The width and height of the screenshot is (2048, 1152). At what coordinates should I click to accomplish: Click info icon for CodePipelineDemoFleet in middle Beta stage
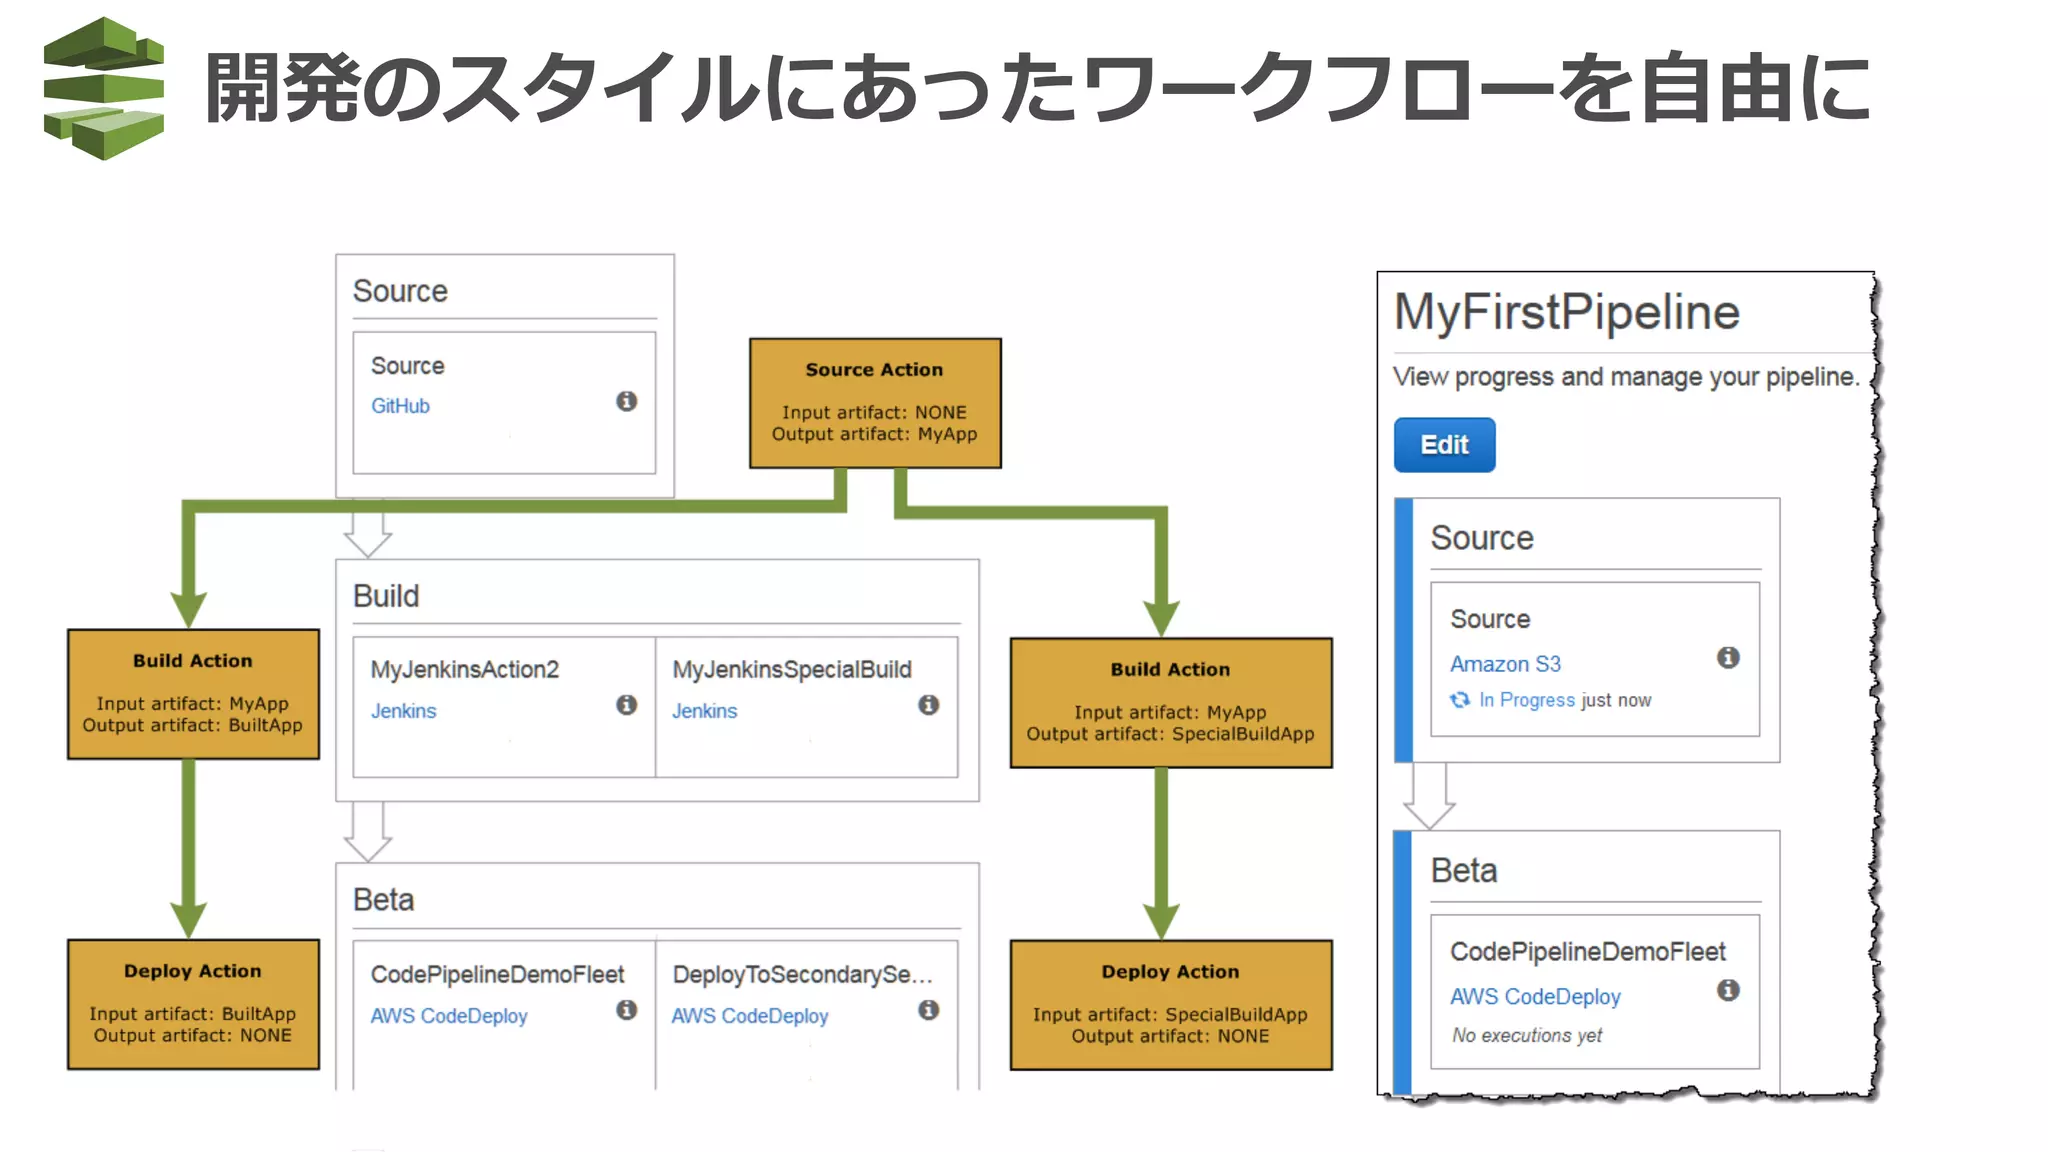click(x=626, y=1010)
